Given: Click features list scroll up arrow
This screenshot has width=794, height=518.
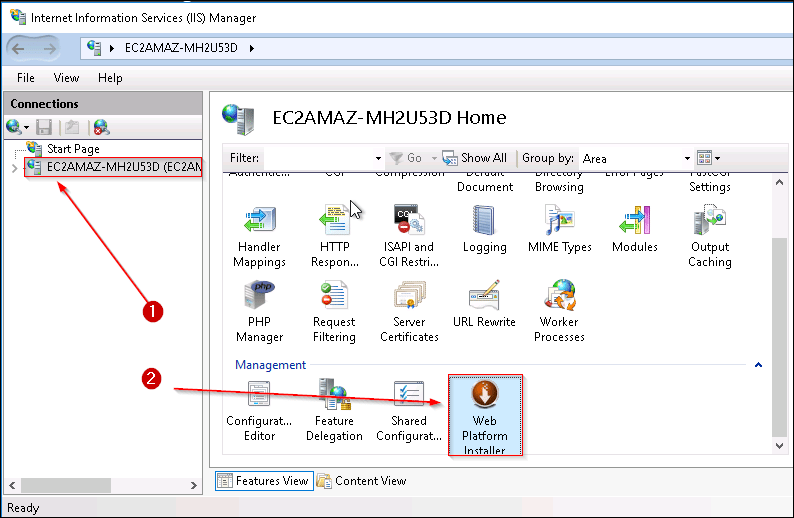Looking at the screenshot, I should [779, 182].
